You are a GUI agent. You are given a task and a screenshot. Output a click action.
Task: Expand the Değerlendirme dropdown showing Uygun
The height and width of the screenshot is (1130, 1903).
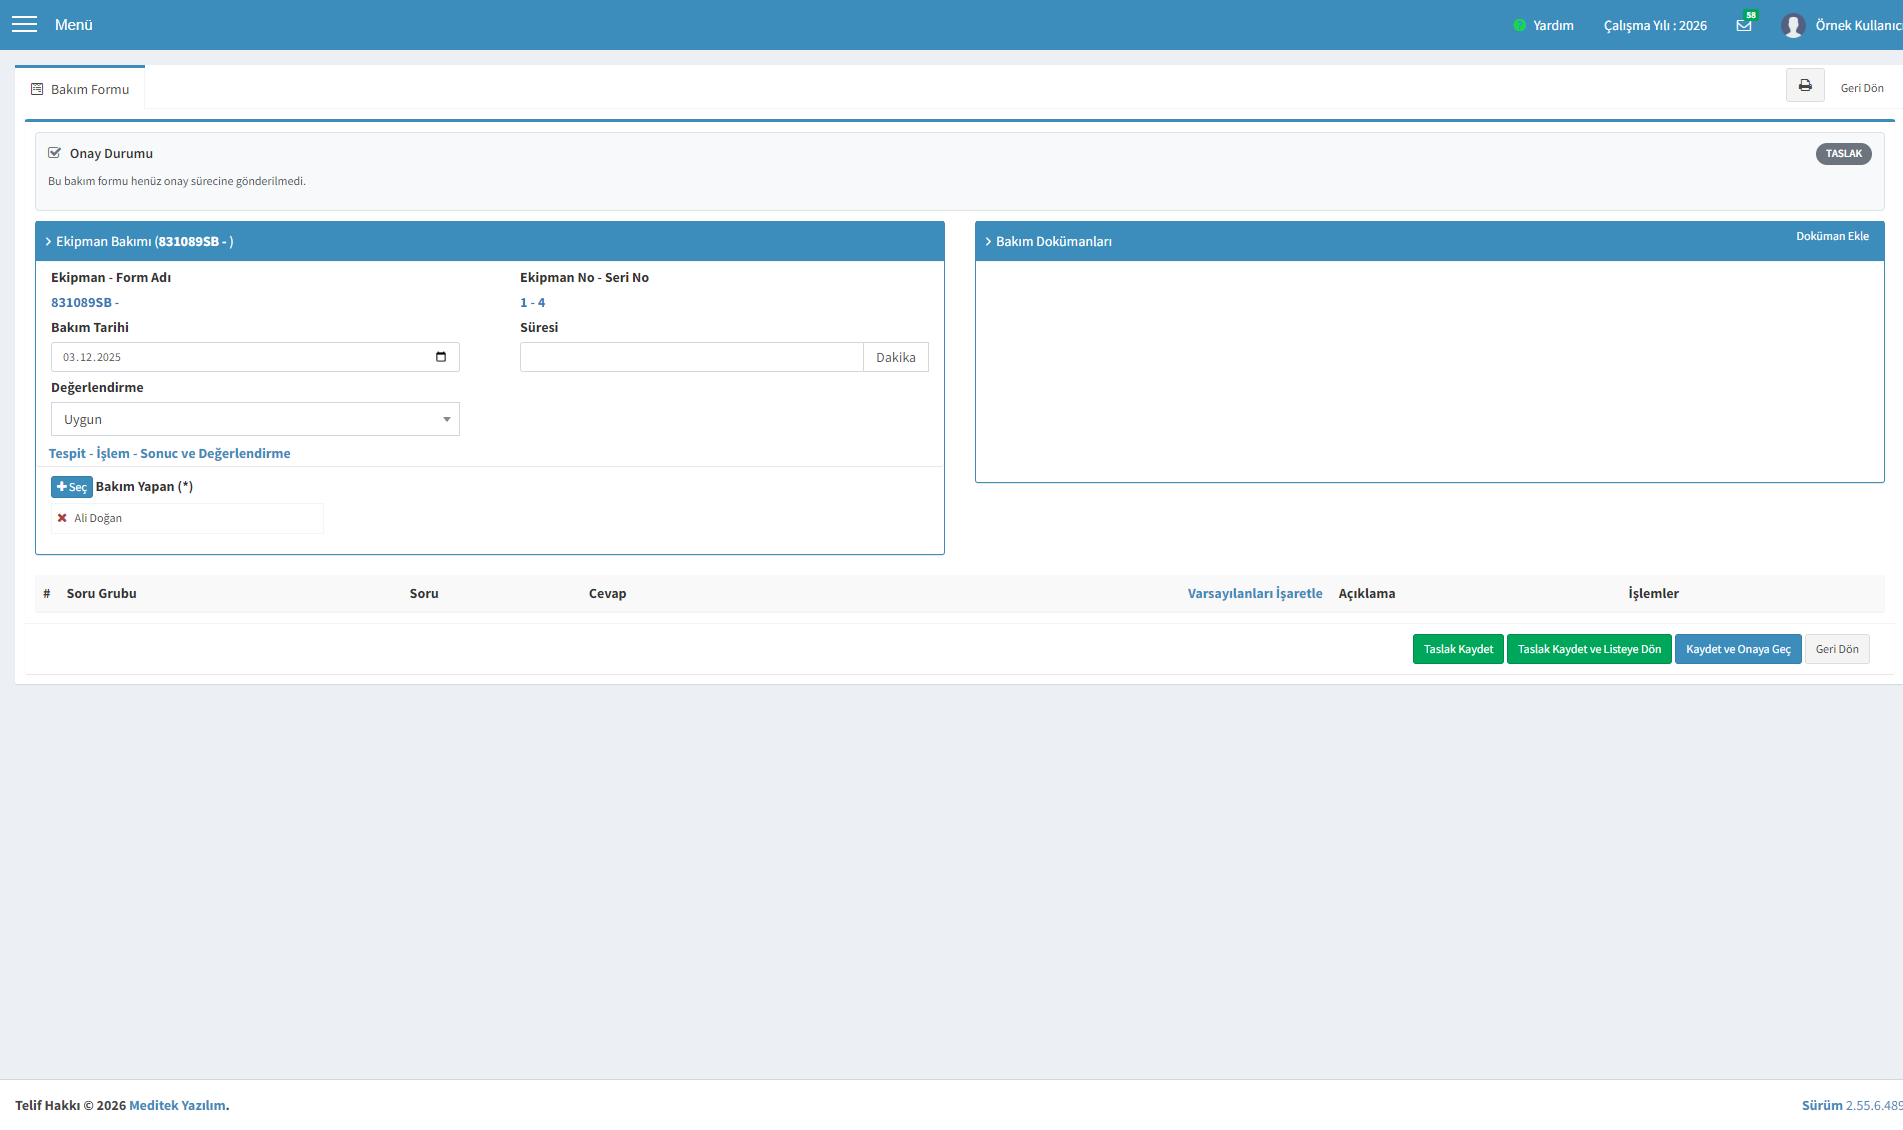(255, 419)
